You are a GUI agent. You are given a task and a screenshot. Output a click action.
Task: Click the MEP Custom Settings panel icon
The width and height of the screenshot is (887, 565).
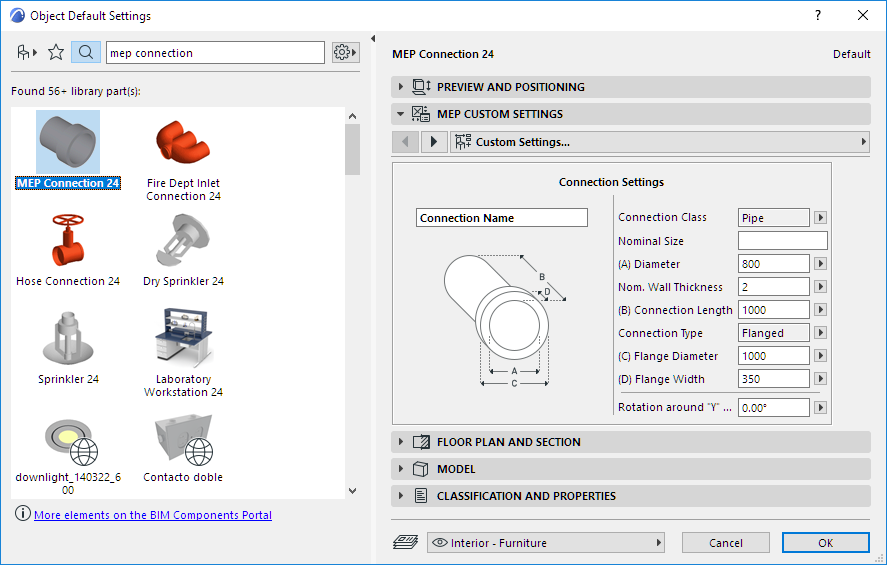[421, 114]
